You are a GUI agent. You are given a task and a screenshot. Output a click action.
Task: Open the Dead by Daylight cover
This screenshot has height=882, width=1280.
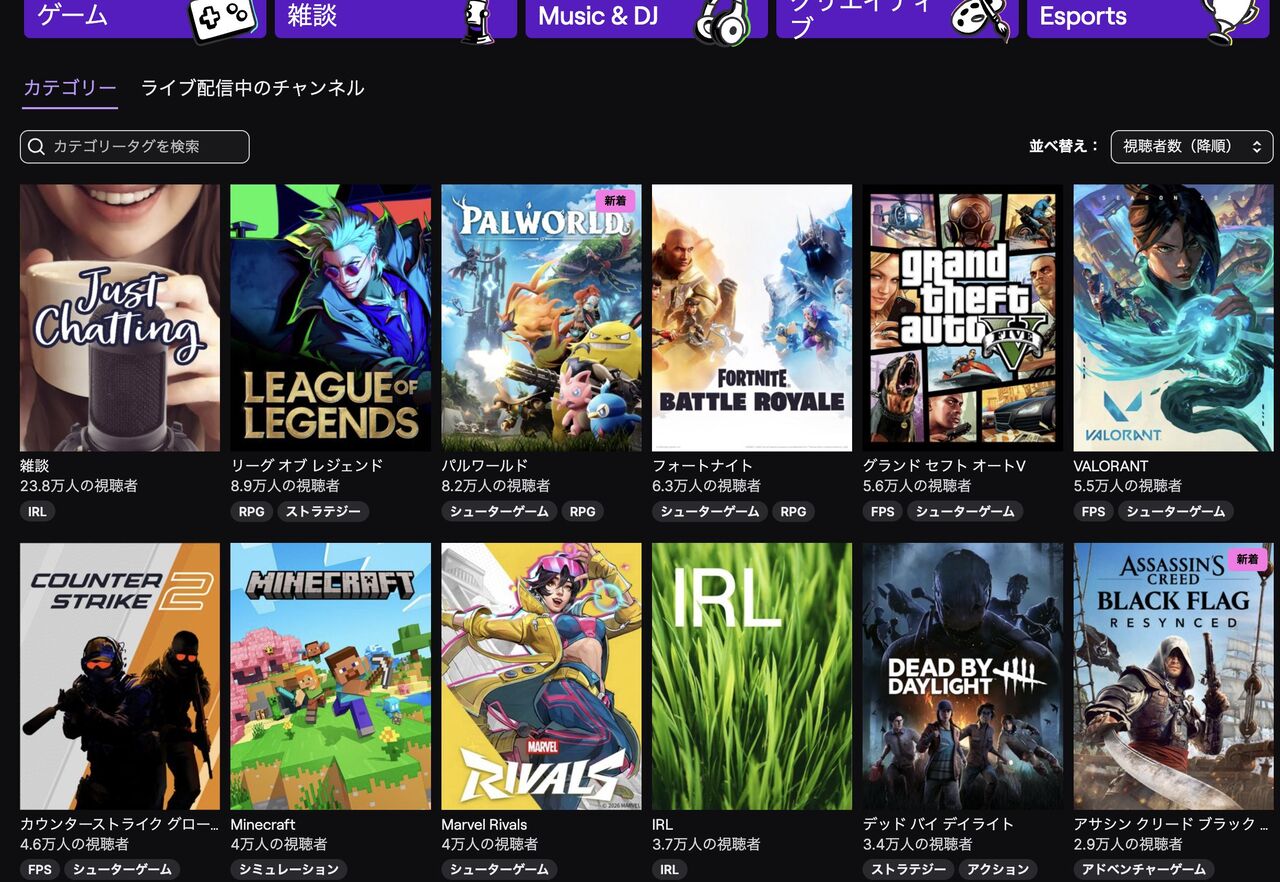(x=963, y=676)
